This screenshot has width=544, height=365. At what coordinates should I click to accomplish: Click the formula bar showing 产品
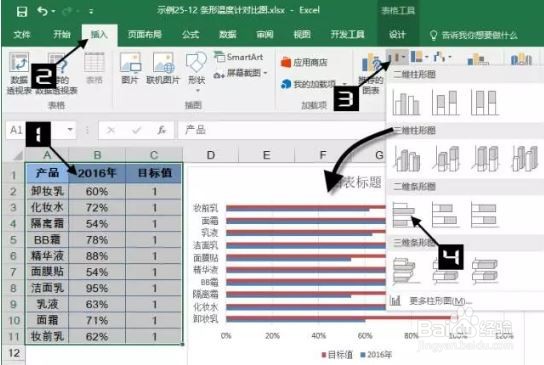pyautogui.click(x=281, y=130)
